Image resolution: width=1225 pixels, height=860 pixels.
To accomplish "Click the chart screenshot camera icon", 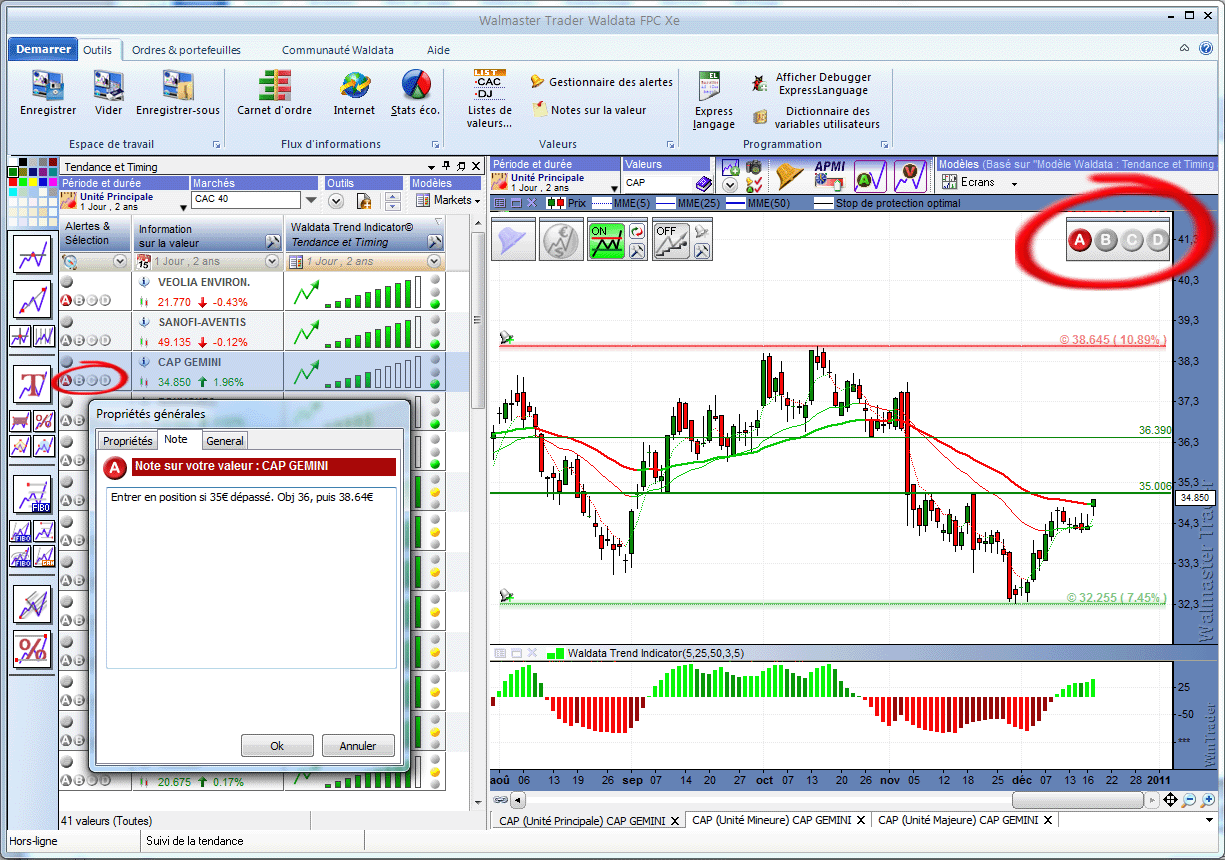I will point(754,166).
